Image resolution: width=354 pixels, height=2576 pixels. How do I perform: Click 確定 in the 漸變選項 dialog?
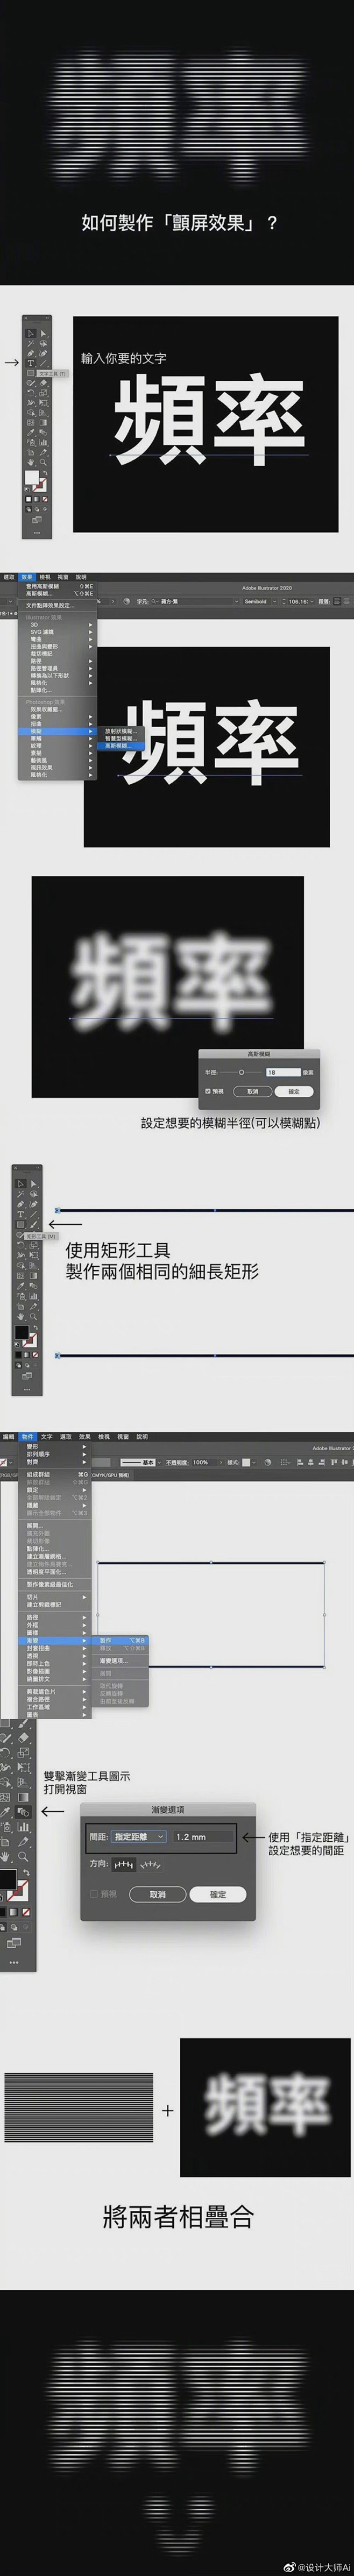tap(218, 1894)
